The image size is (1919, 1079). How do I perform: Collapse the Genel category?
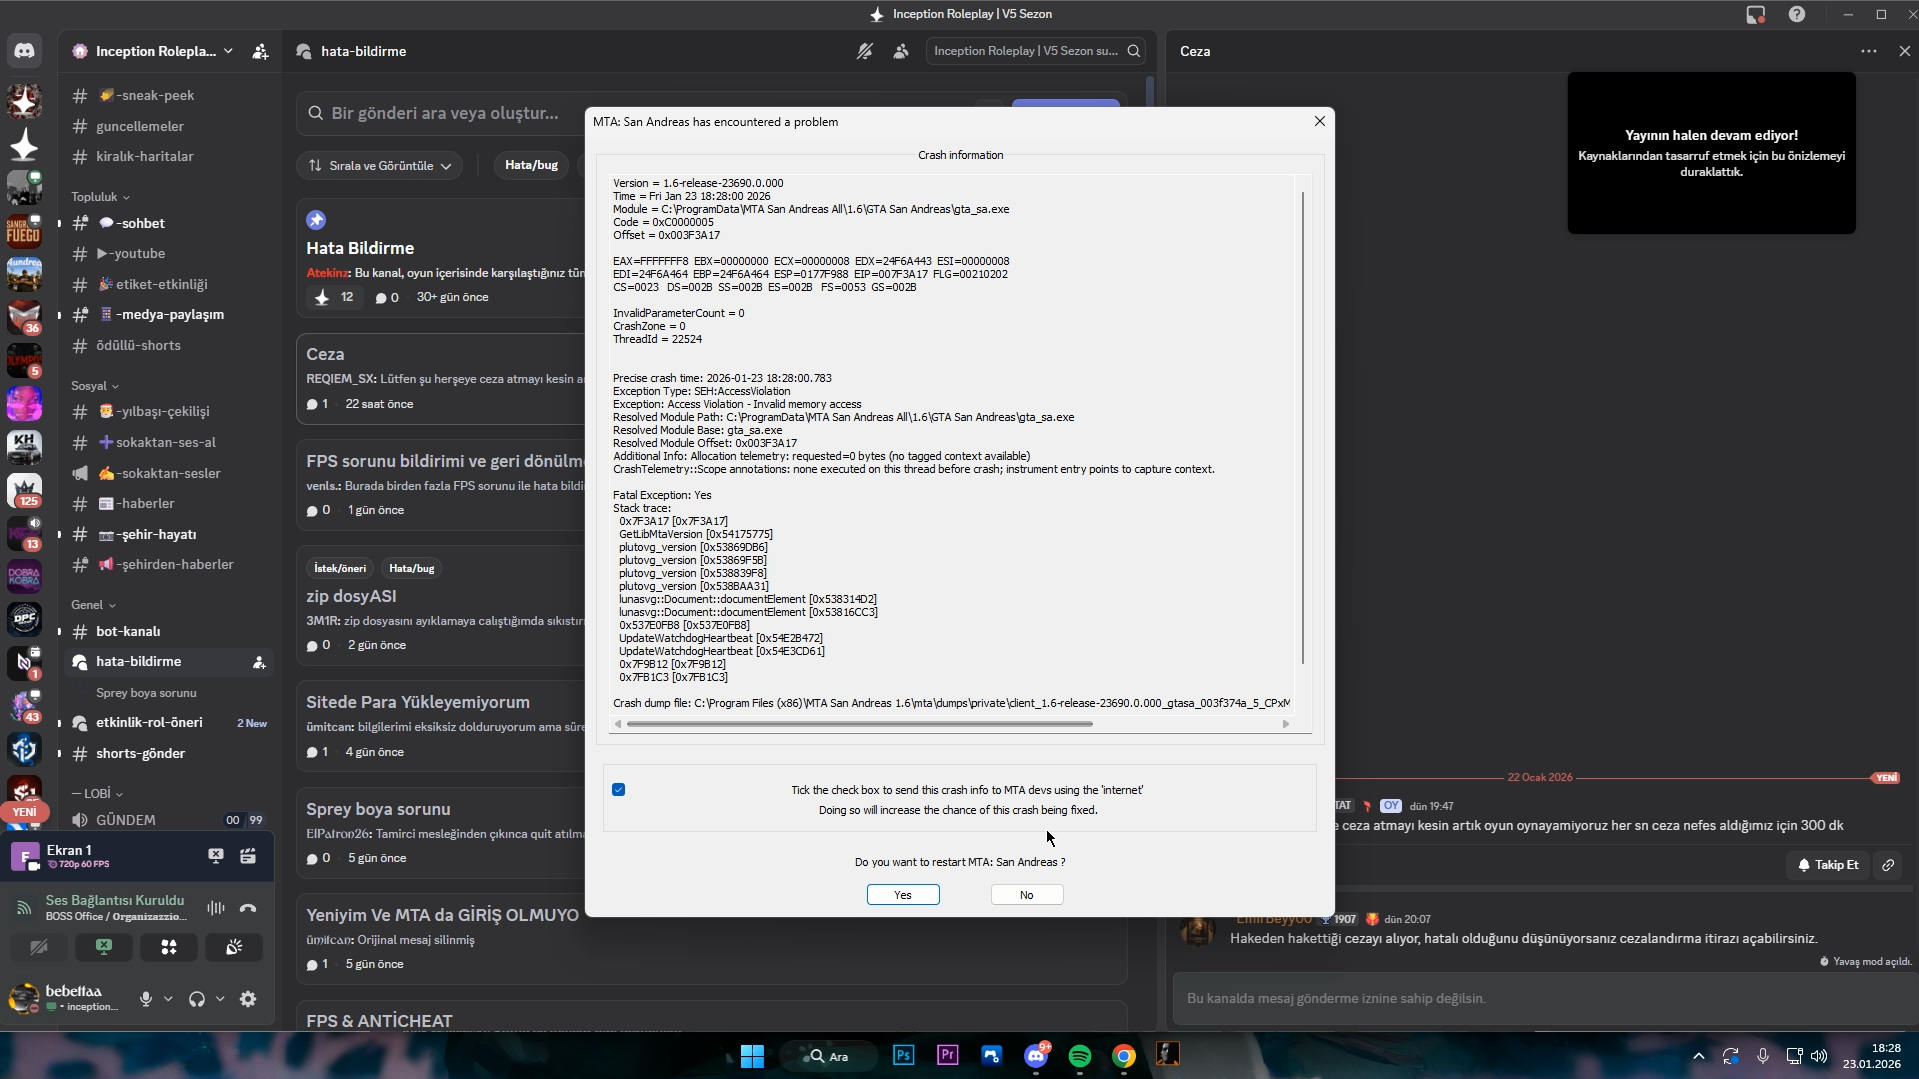coord(93,605)
